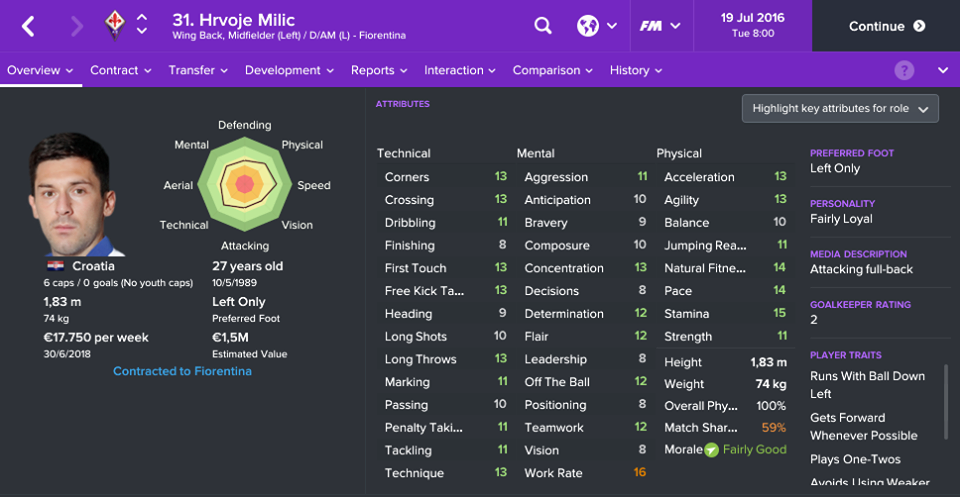Click the Continue button
960x497 pixels.
coord(886,26)
